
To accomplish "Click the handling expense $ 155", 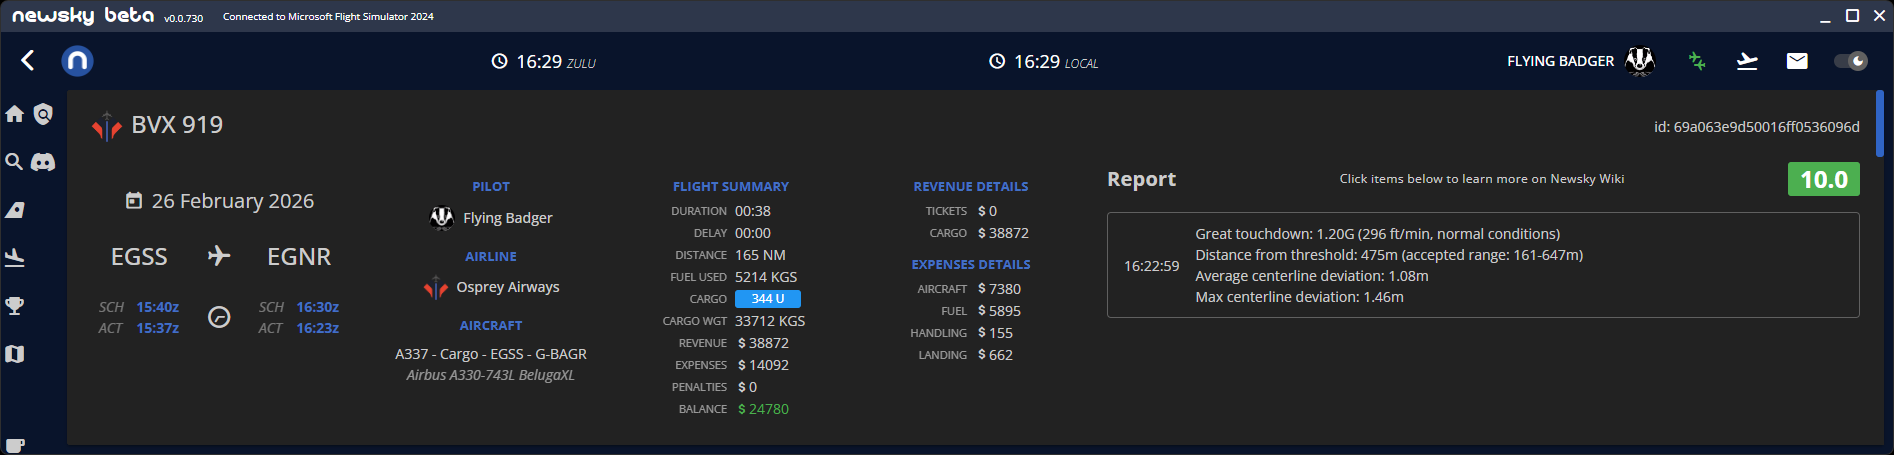I will pyautogui.click(x=995, y=333).
